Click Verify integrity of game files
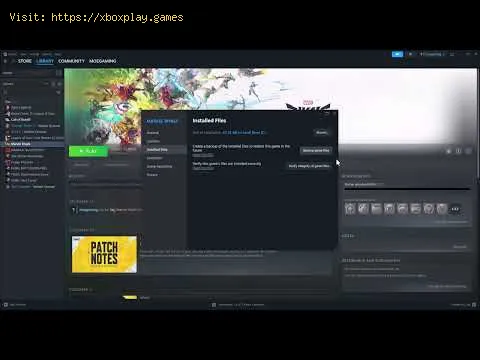 pyautogui.click(x=309, y=166)
